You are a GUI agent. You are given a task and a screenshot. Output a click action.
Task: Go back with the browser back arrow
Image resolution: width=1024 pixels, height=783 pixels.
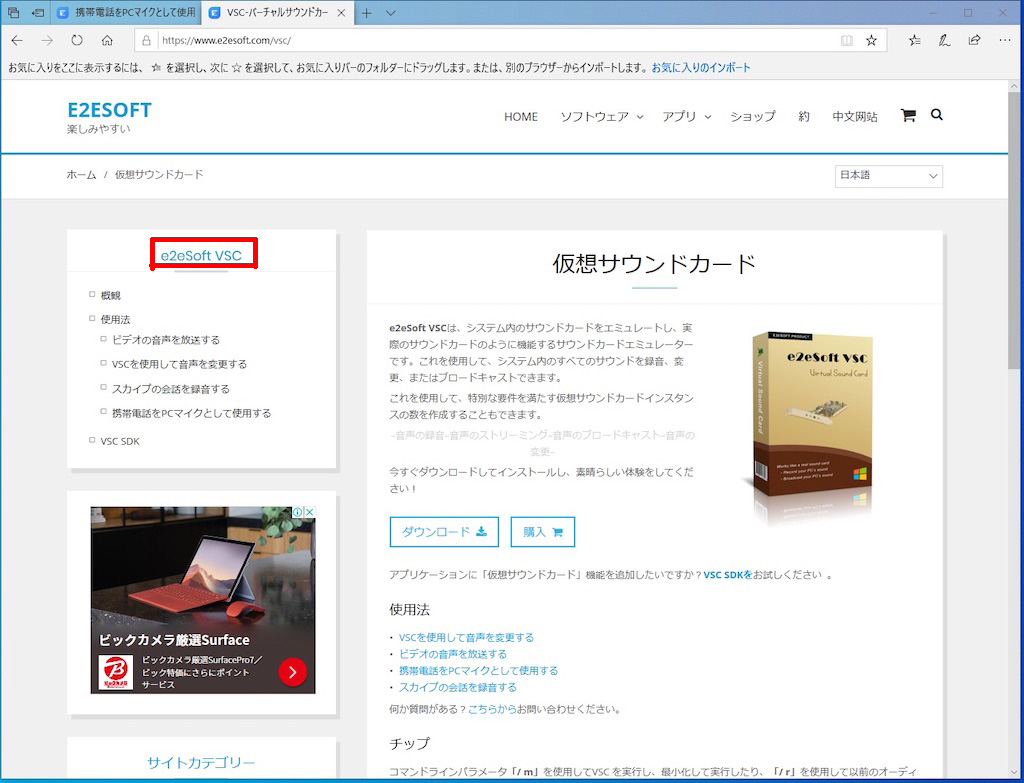point(17,40)
